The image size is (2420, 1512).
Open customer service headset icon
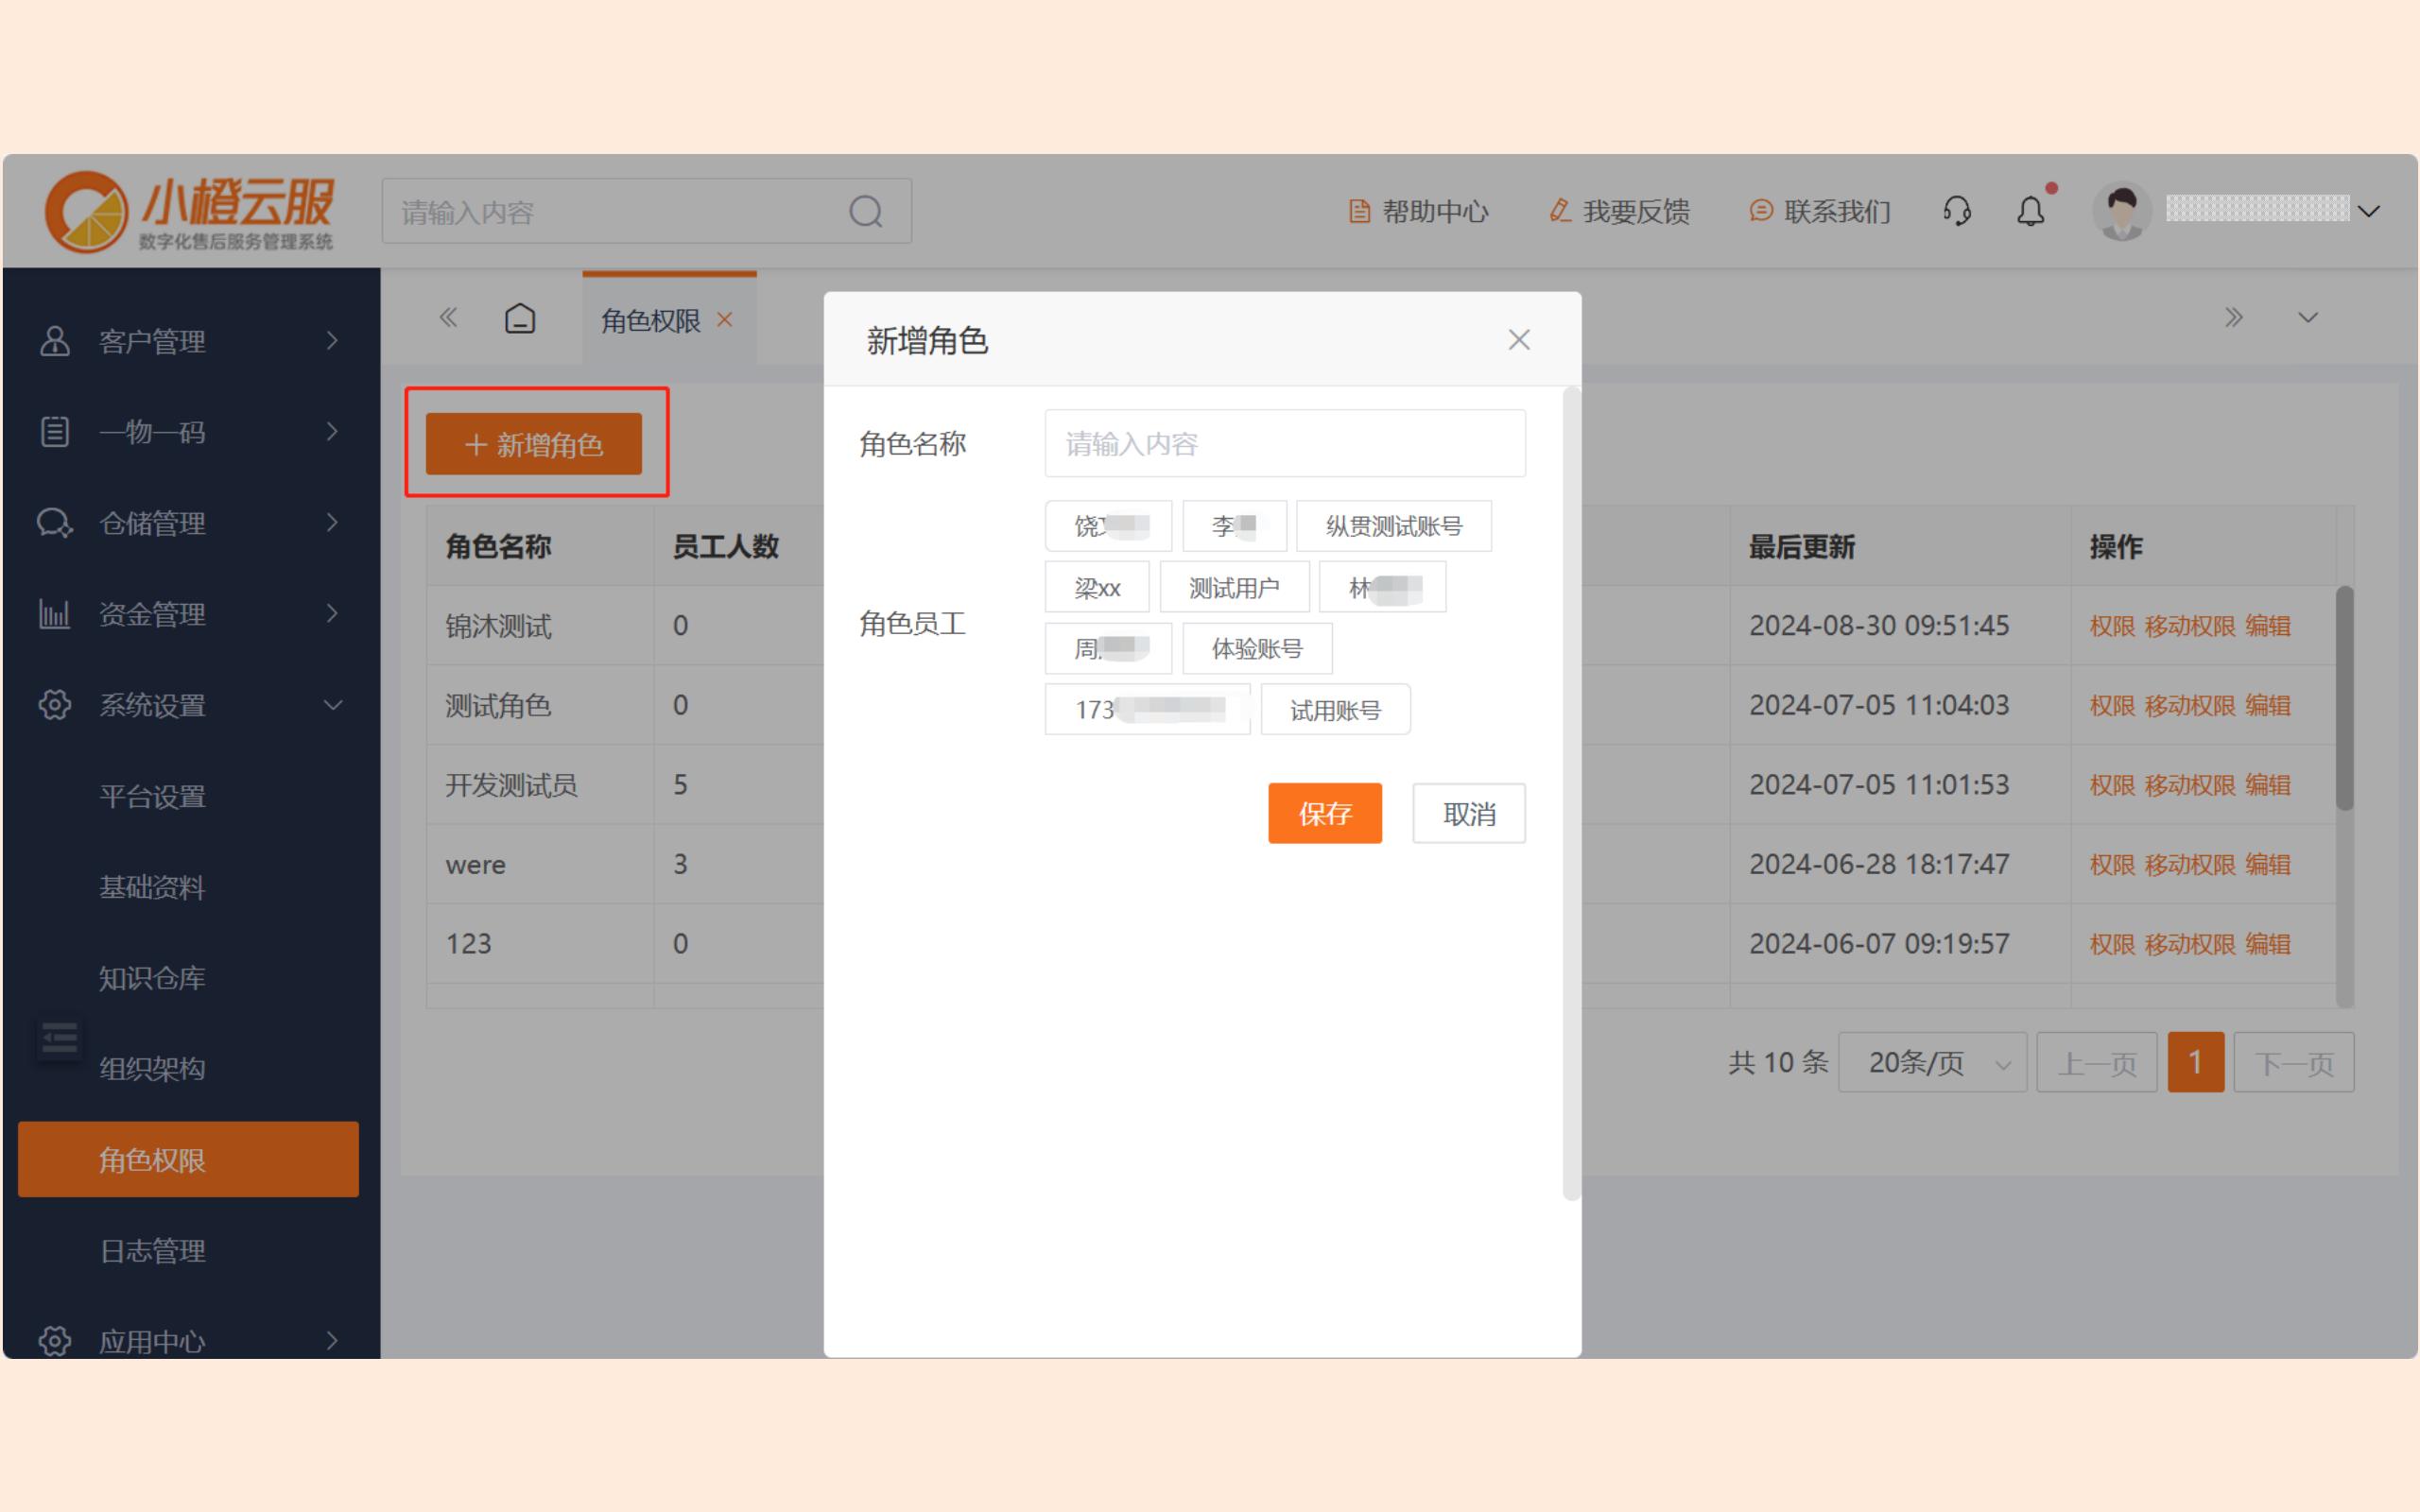[x=1956, y=211]
